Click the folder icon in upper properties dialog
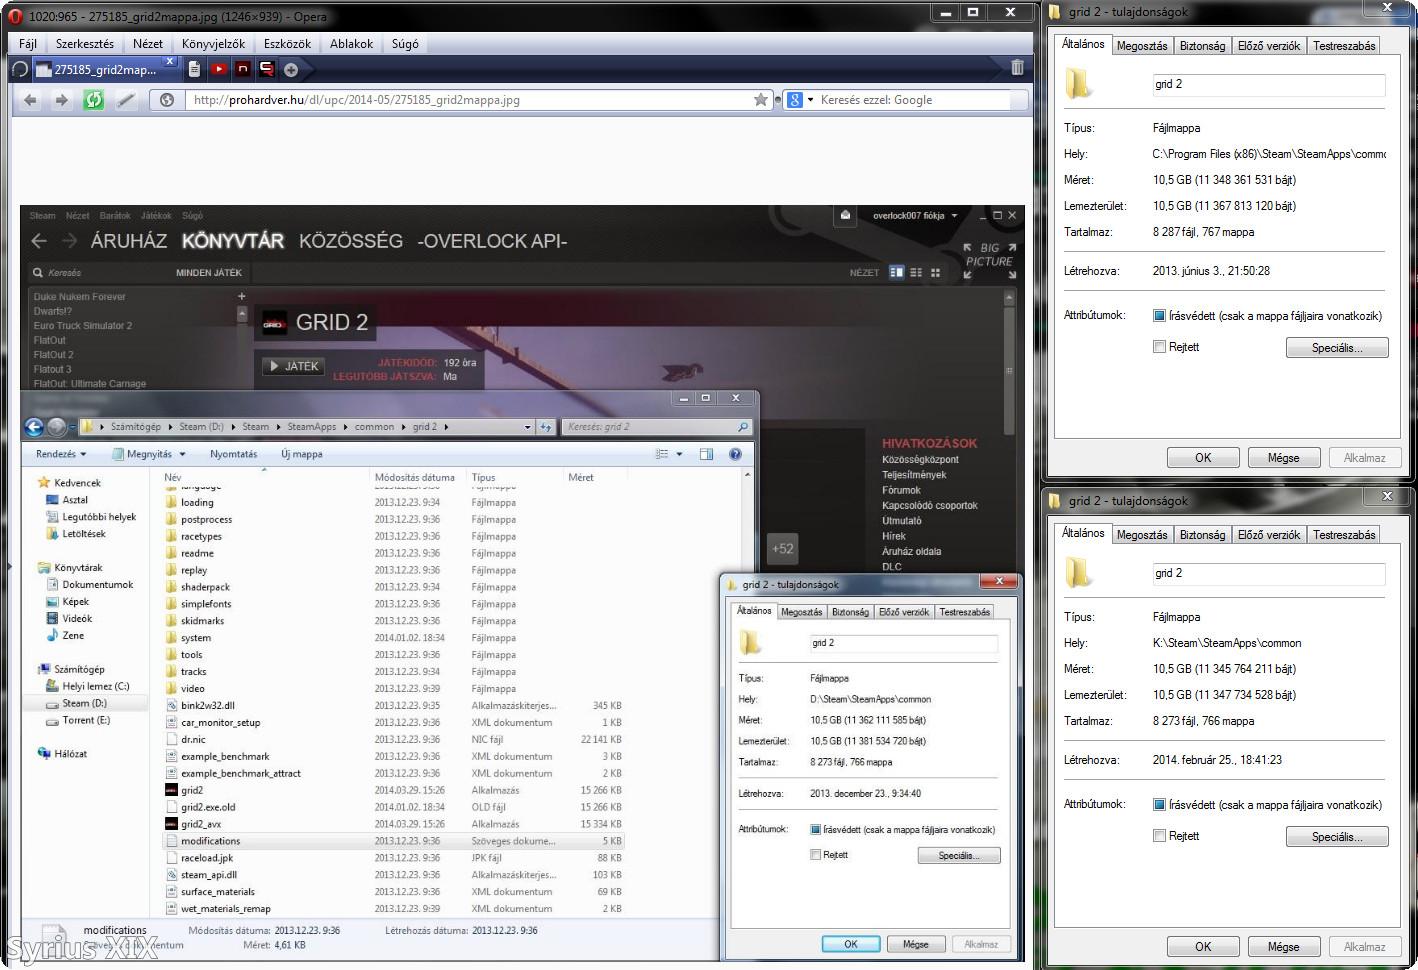Screen dimensions: 1418x970 1078,84
